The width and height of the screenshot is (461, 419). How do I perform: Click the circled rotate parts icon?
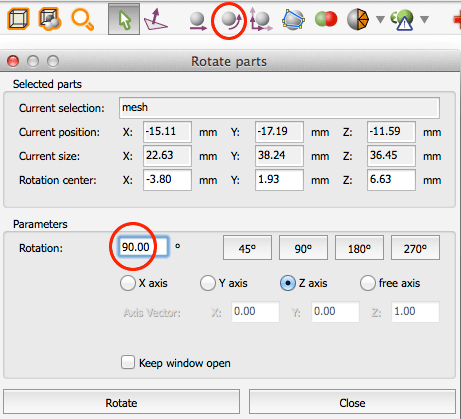click(231, 20)
